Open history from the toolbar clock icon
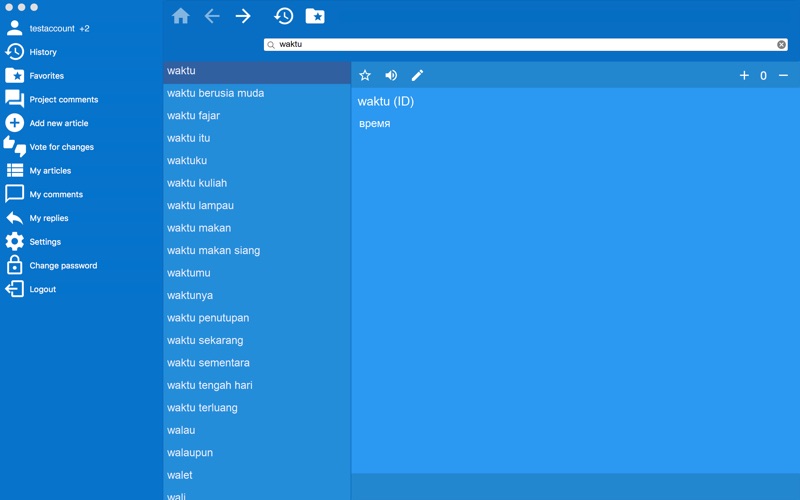 coord(284,16)
